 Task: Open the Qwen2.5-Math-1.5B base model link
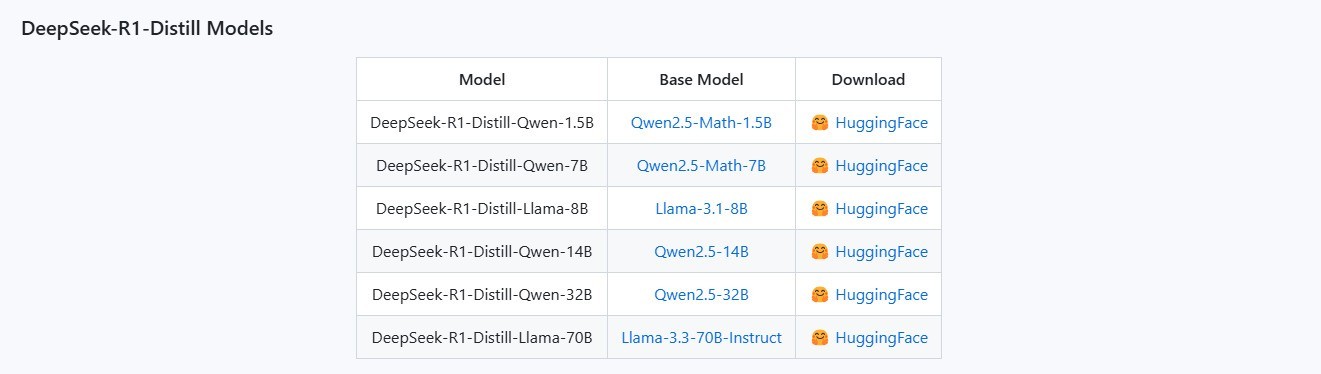701,123
